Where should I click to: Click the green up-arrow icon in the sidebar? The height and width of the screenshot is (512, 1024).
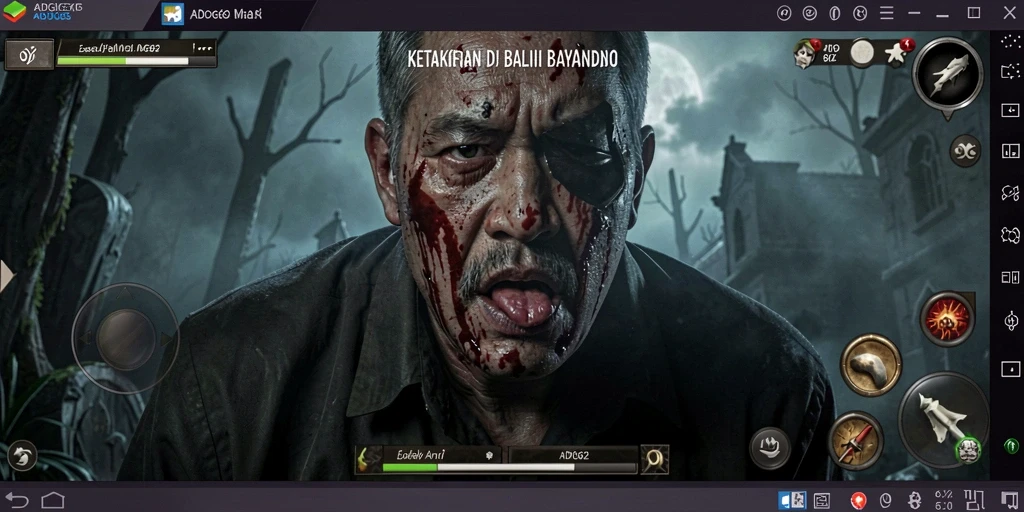tap(1011, 446)
